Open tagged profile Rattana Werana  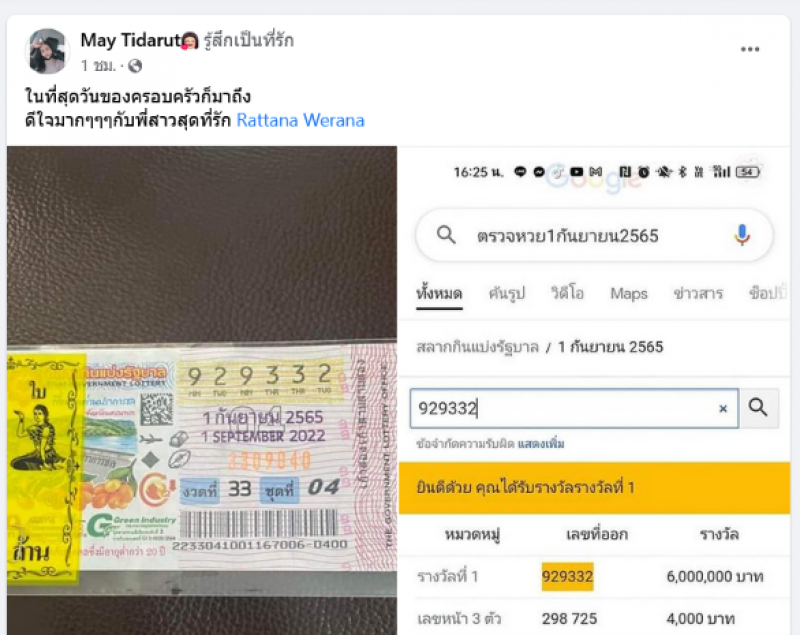tap(301, 120)
